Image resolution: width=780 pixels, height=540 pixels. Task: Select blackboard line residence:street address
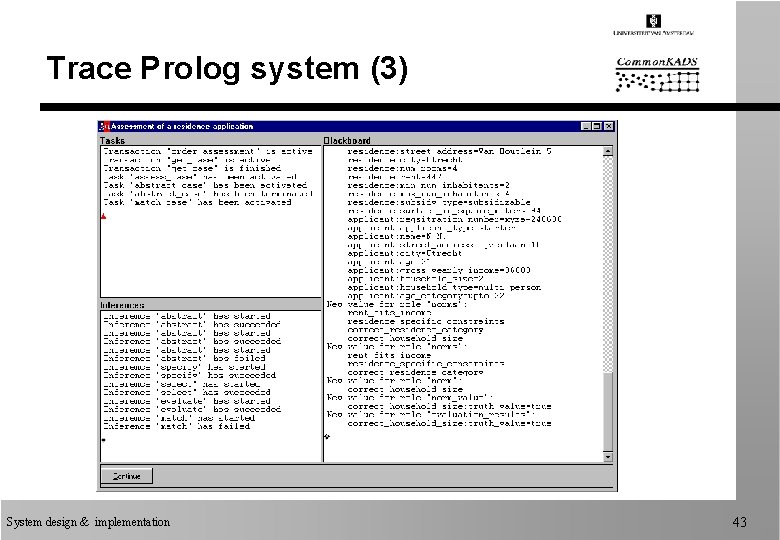click(449, 151)
